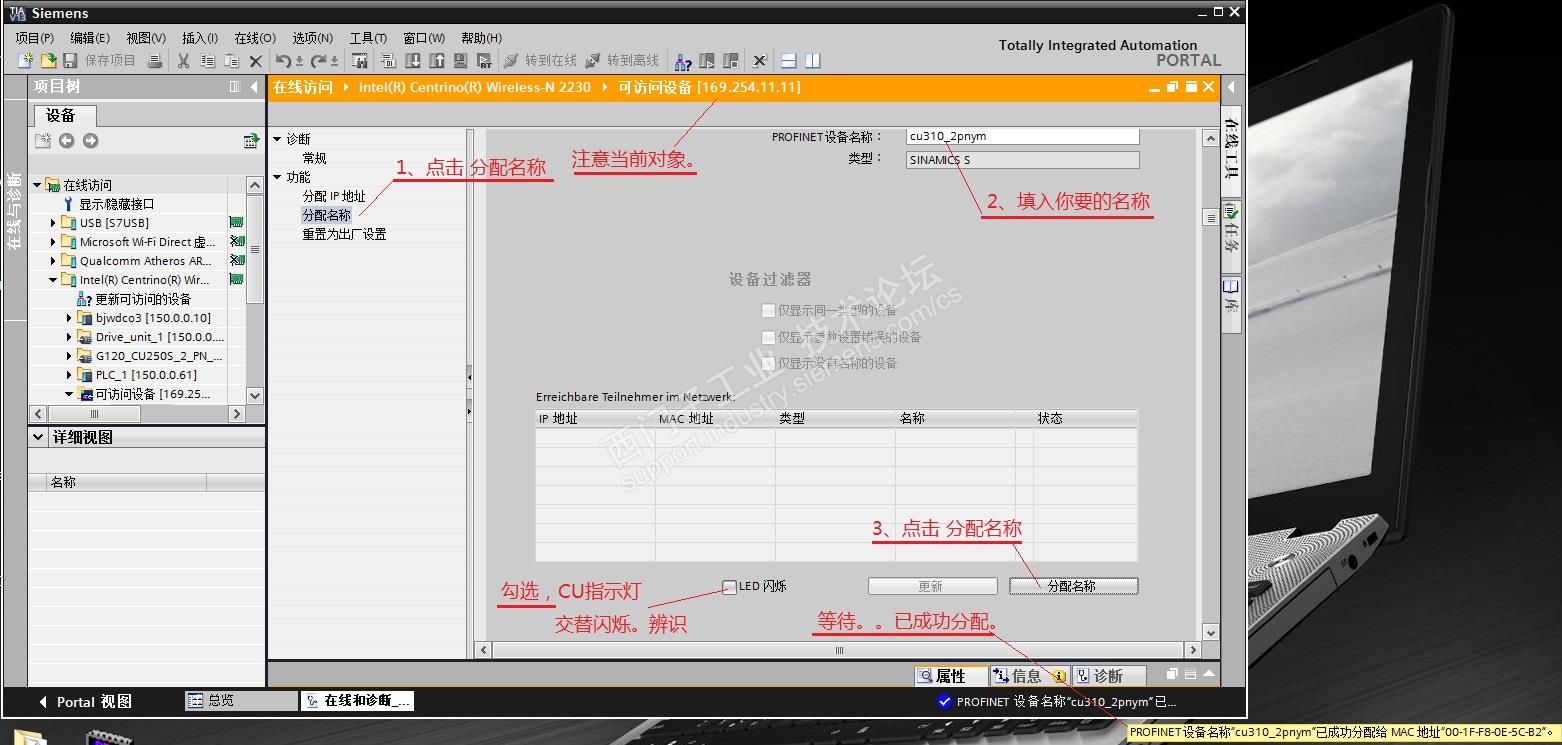Enable the LED 闪烁 checkbox

(730, 587)
